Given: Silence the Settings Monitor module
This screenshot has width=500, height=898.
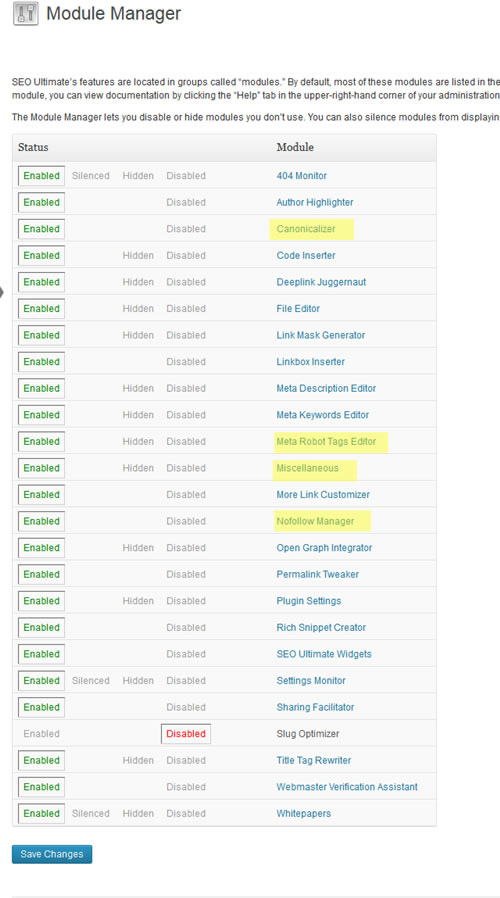Looking at the screenshot, I should 90,680.
